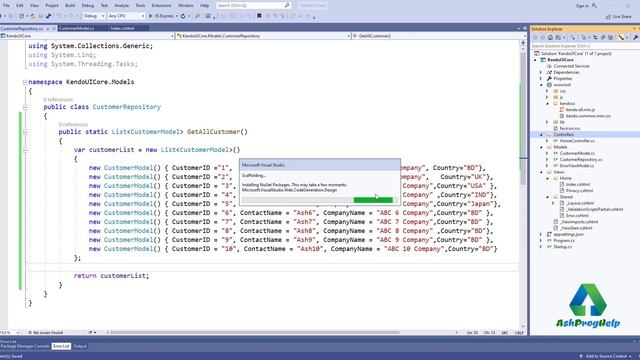Viewport: 640px width, 360px height.
Task: Expand the Properties node in Solution Explorer
Action: tap(541, 78)
